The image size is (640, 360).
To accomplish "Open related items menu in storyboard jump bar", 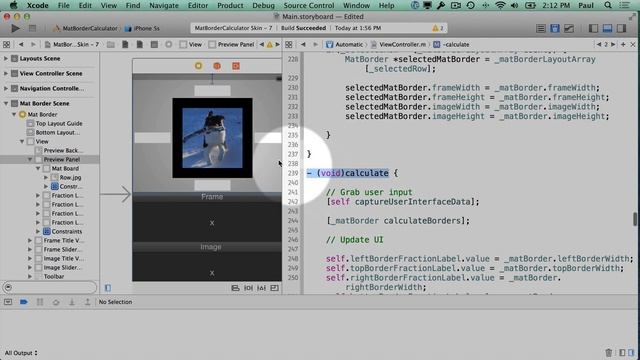I will point(7,44).
